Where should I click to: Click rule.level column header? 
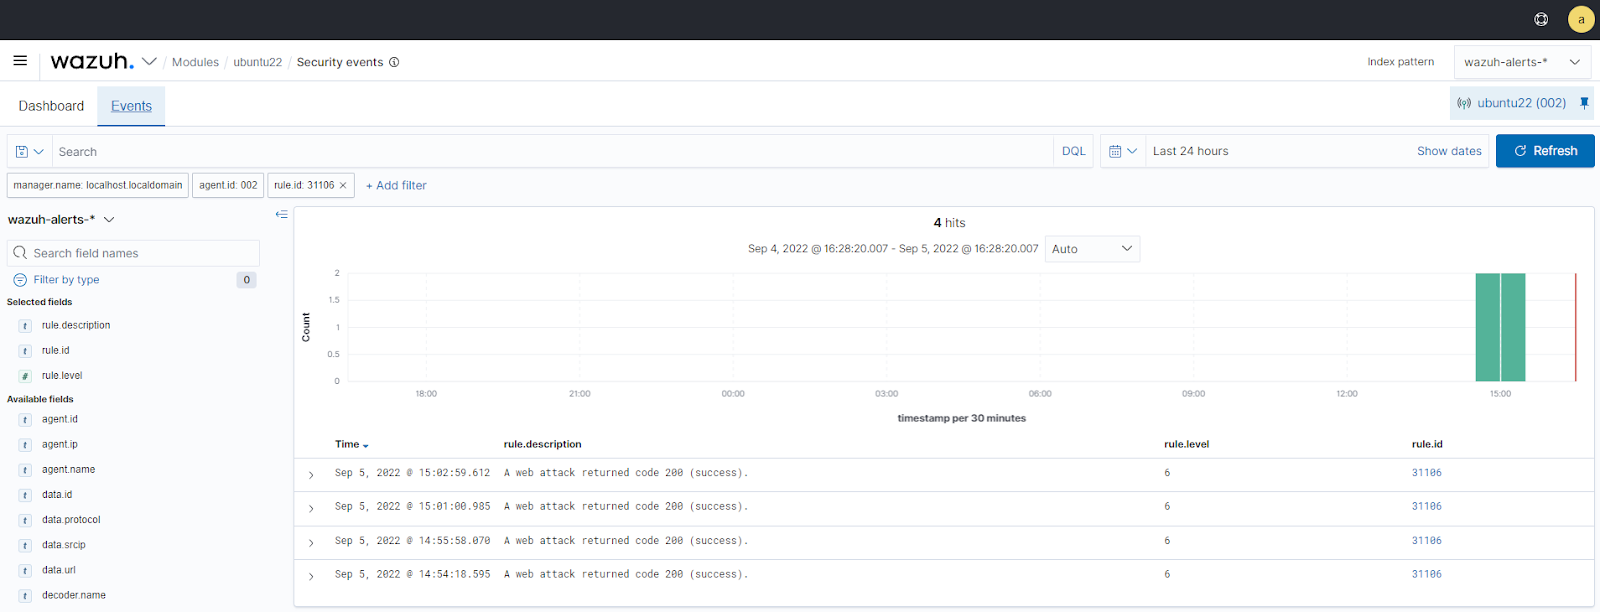pos(1186,444)
